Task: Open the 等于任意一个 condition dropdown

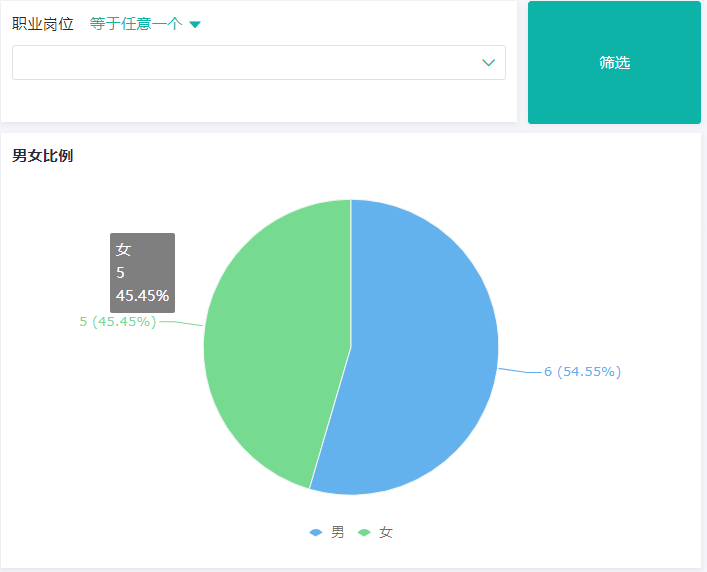Action: [x=136, y=24]
